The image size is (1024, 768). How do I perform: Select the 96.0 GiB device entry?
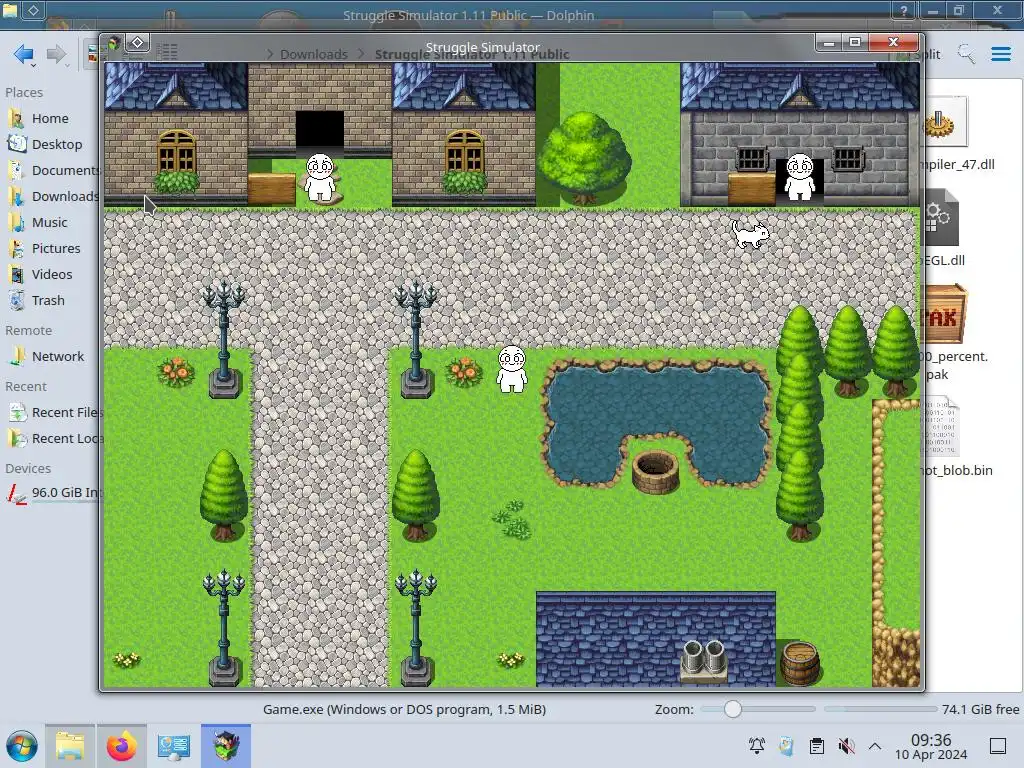54,492
